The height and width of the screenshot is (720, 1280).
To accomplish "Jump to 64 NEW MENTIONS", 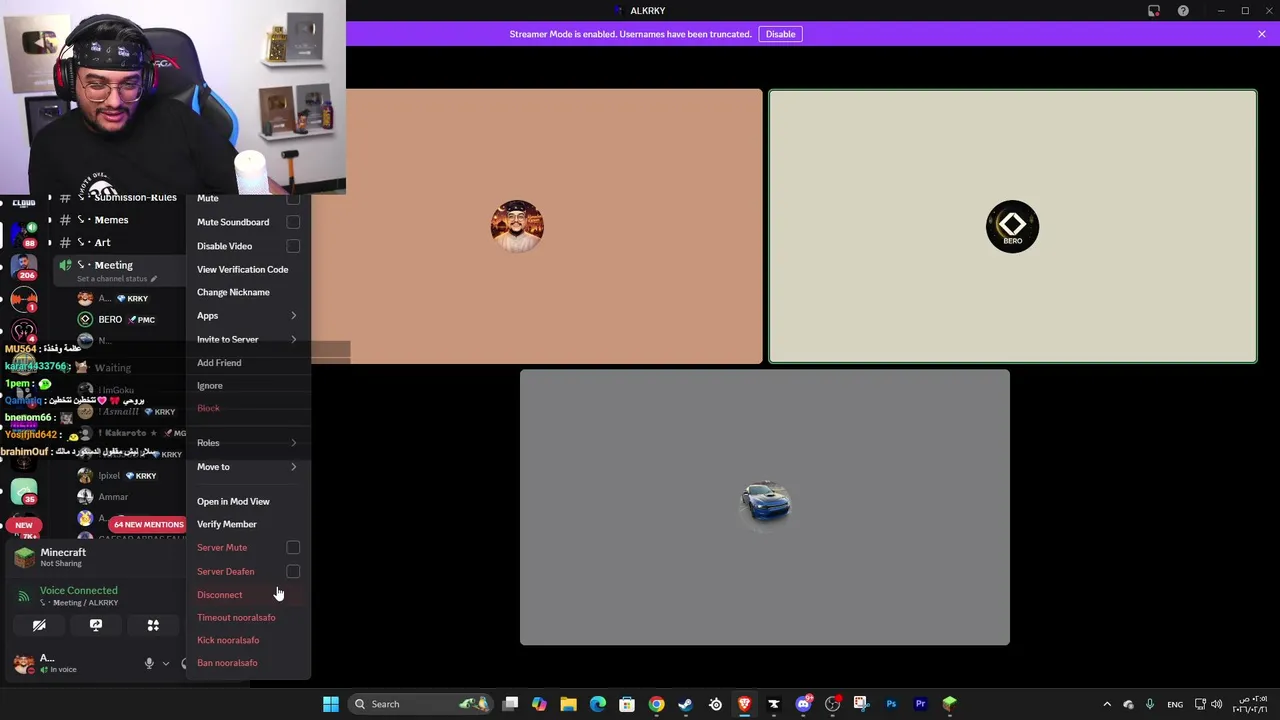I will (148, 524).
